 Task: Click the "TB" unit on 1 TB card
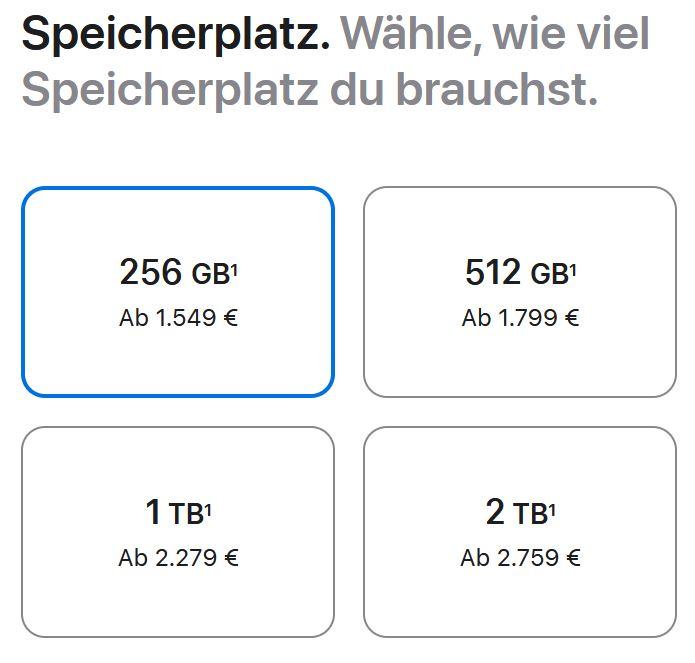pos(186,515)
